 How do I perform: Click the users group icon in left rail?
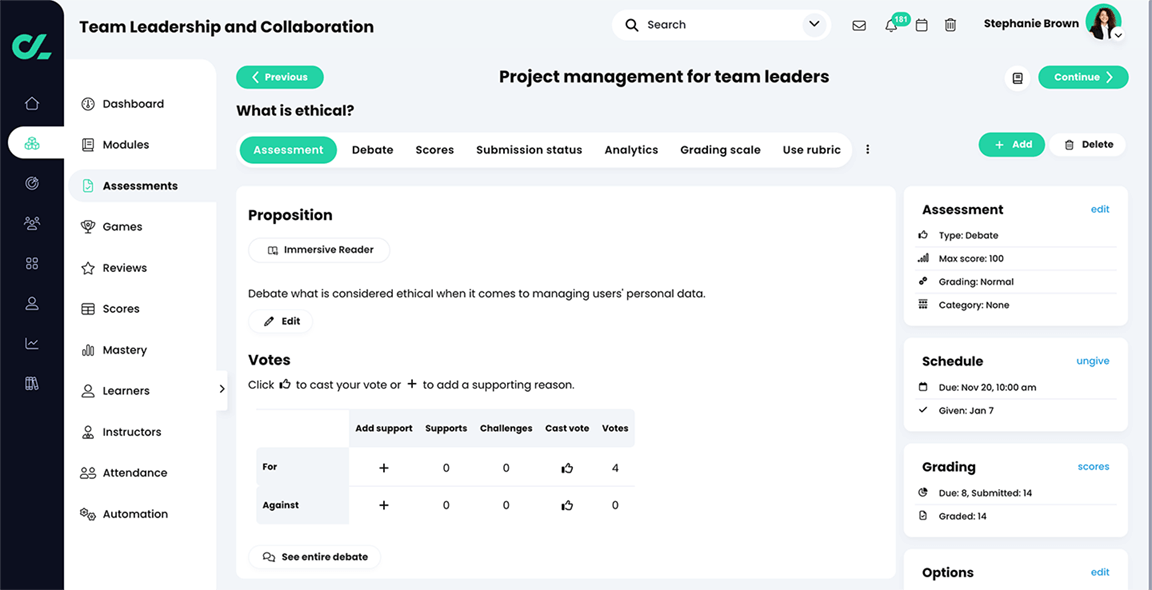[32, 224]
